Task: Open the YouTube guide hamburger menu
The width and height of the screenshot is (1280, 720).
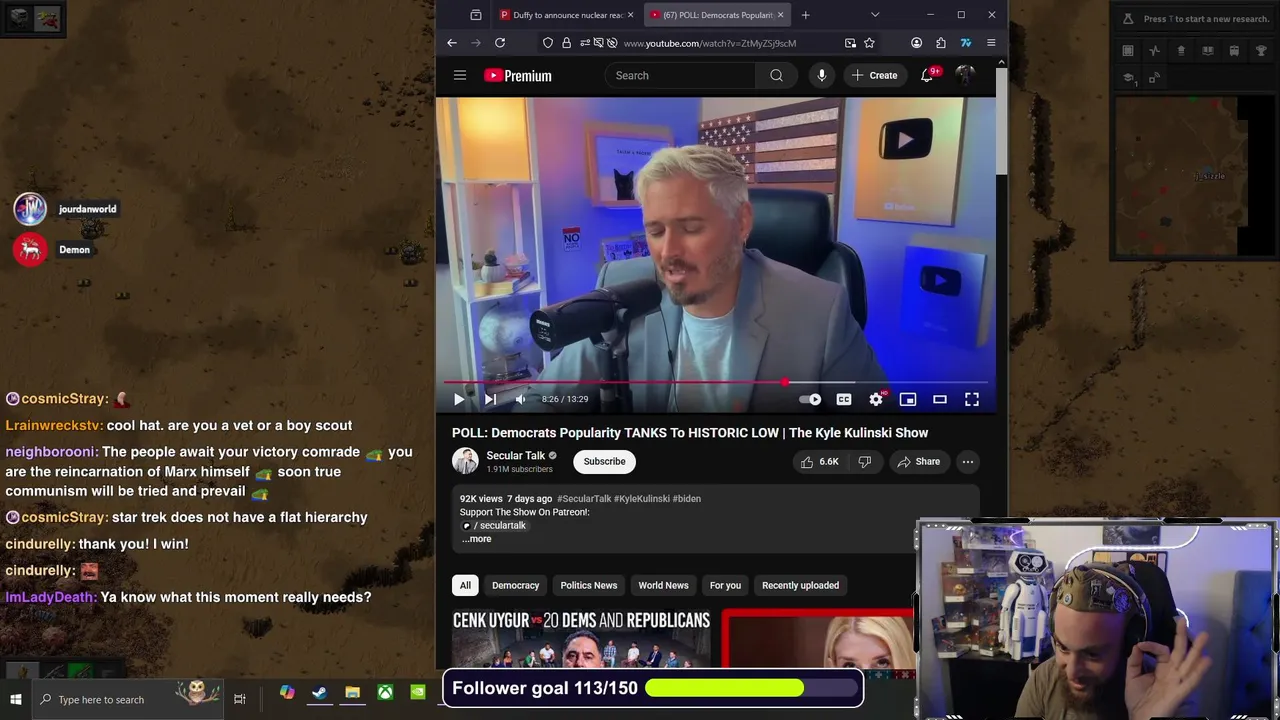Action: point(460,75)
